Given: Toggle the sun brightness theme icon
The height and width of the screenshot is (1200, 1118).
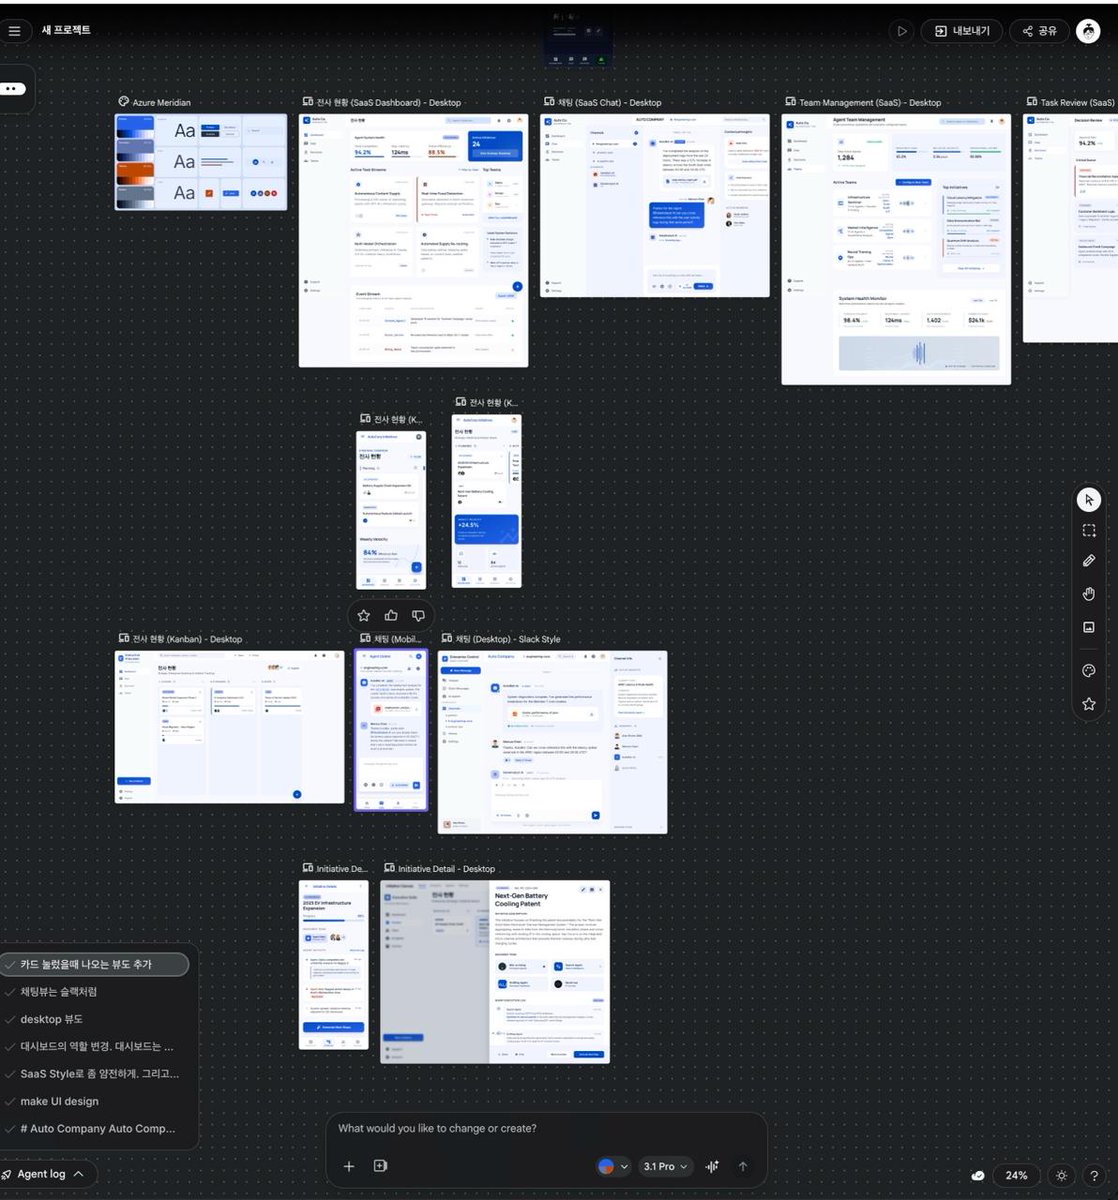Looking at the screenshot, I should tap(1062, 1175).
